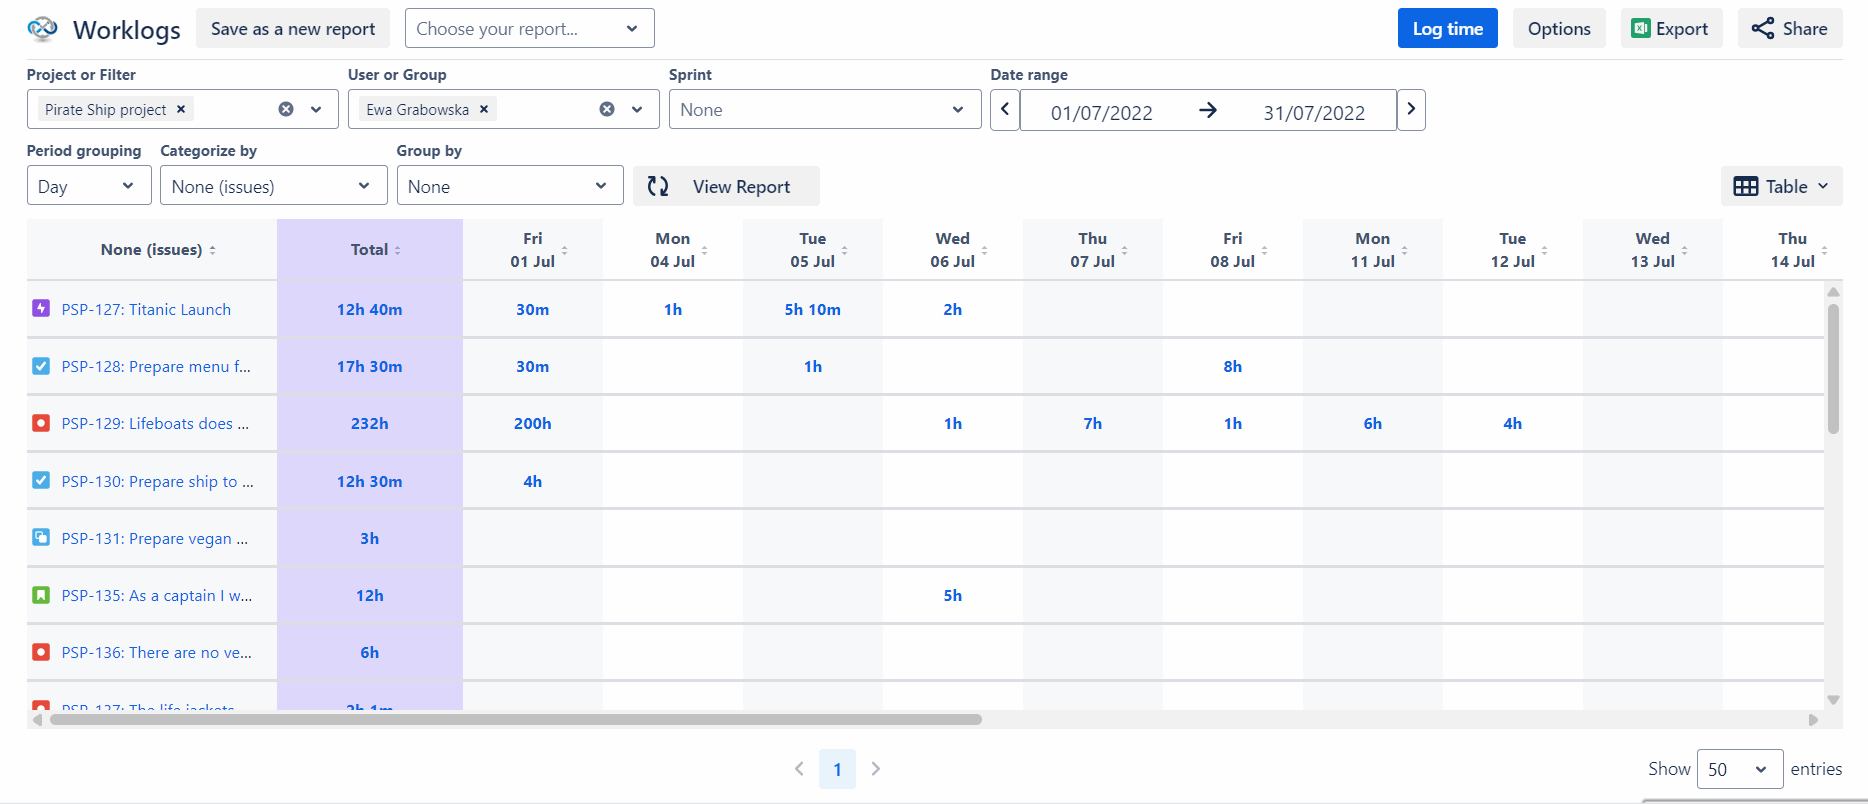Go to next date range
Viewport: 1868px width, 804px height.
[1411, 109]
